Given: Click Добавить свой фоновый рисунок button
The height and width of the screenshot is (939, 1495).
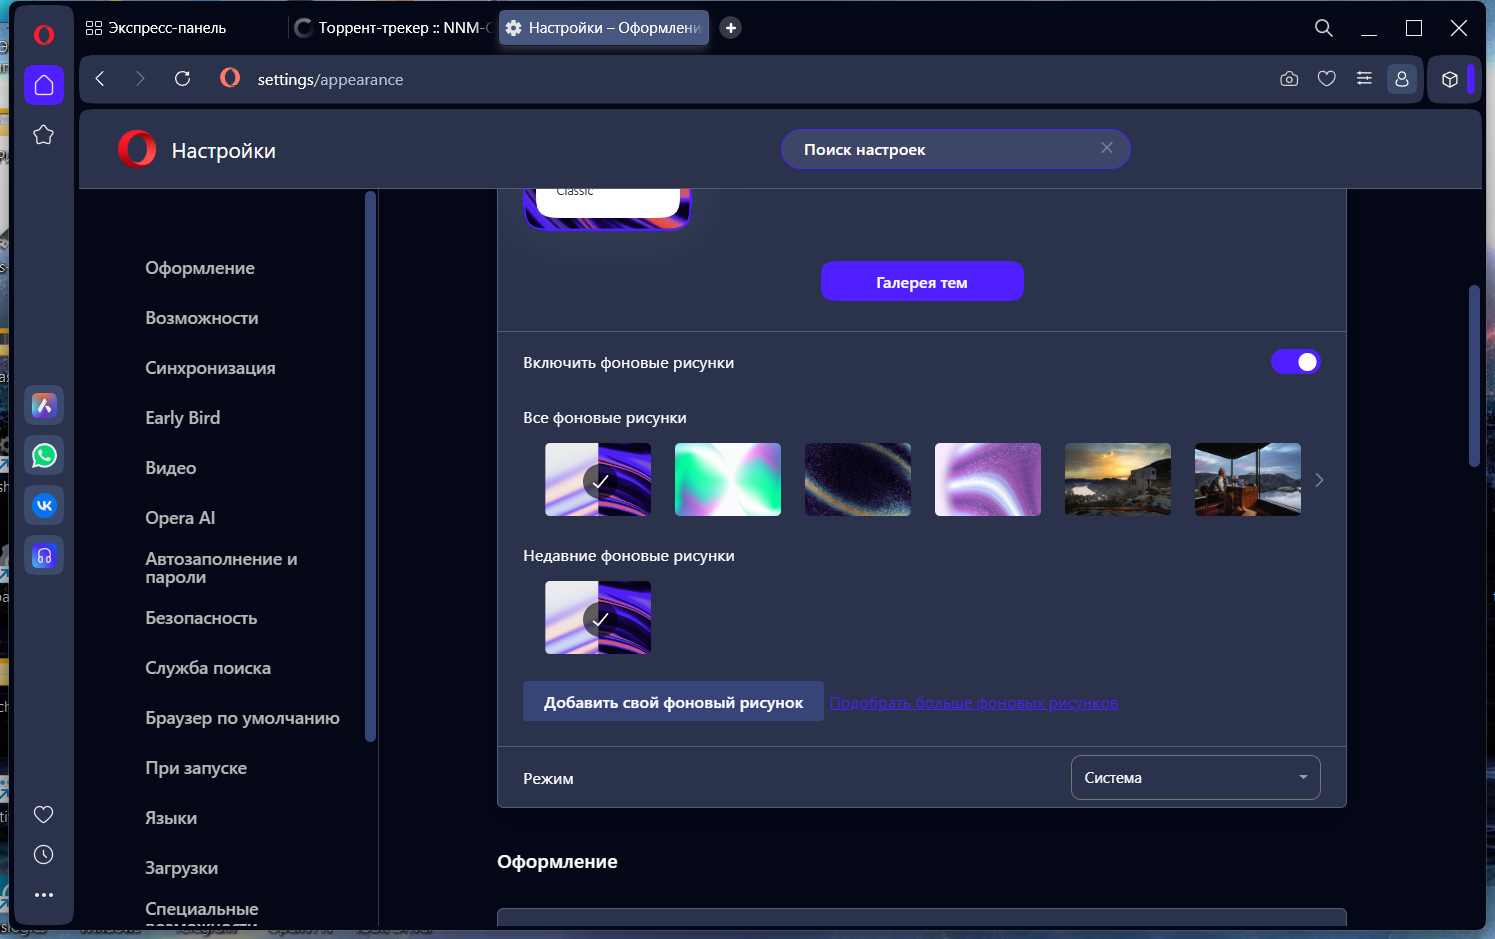Looking at the screenshot, I should pyautogui.click(x=673, y=702).
